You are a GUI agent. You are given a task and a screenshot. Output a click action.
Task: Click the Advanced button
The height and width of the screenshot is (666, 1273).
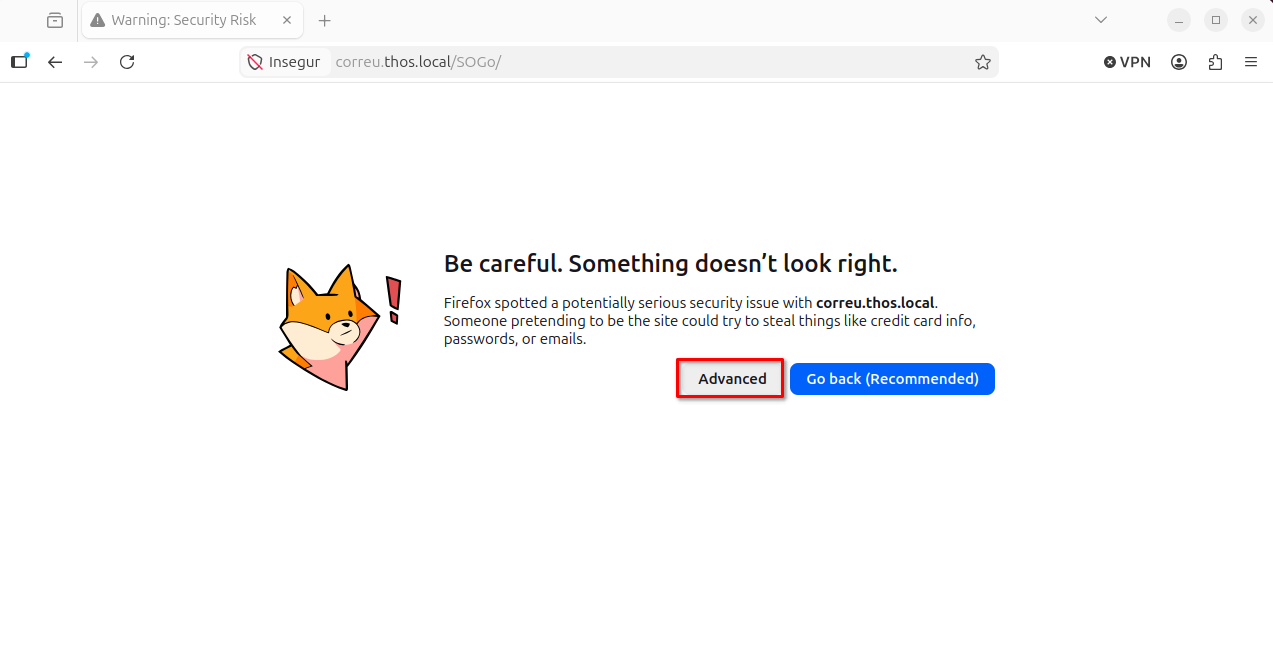732,379
